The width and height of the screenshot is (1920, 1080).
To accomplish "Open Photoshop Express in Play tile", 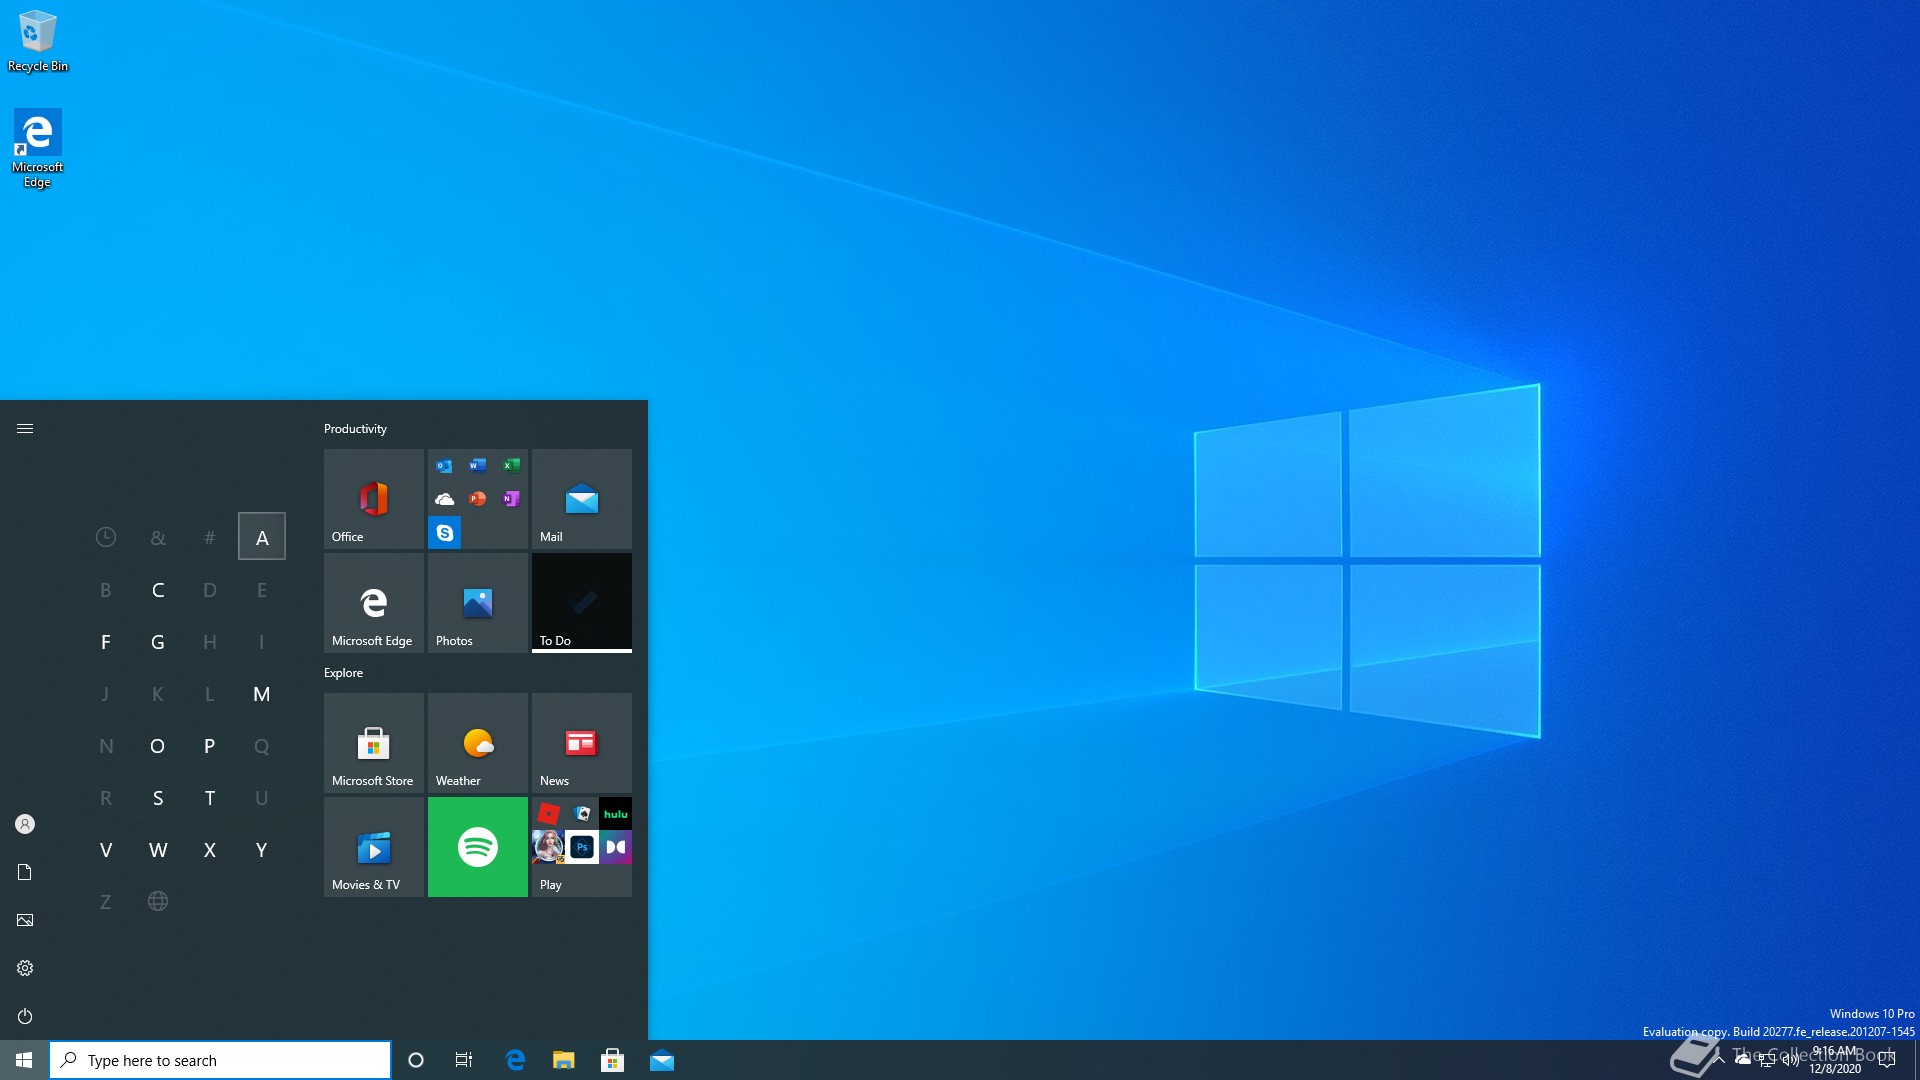I will tap(582, 848).
